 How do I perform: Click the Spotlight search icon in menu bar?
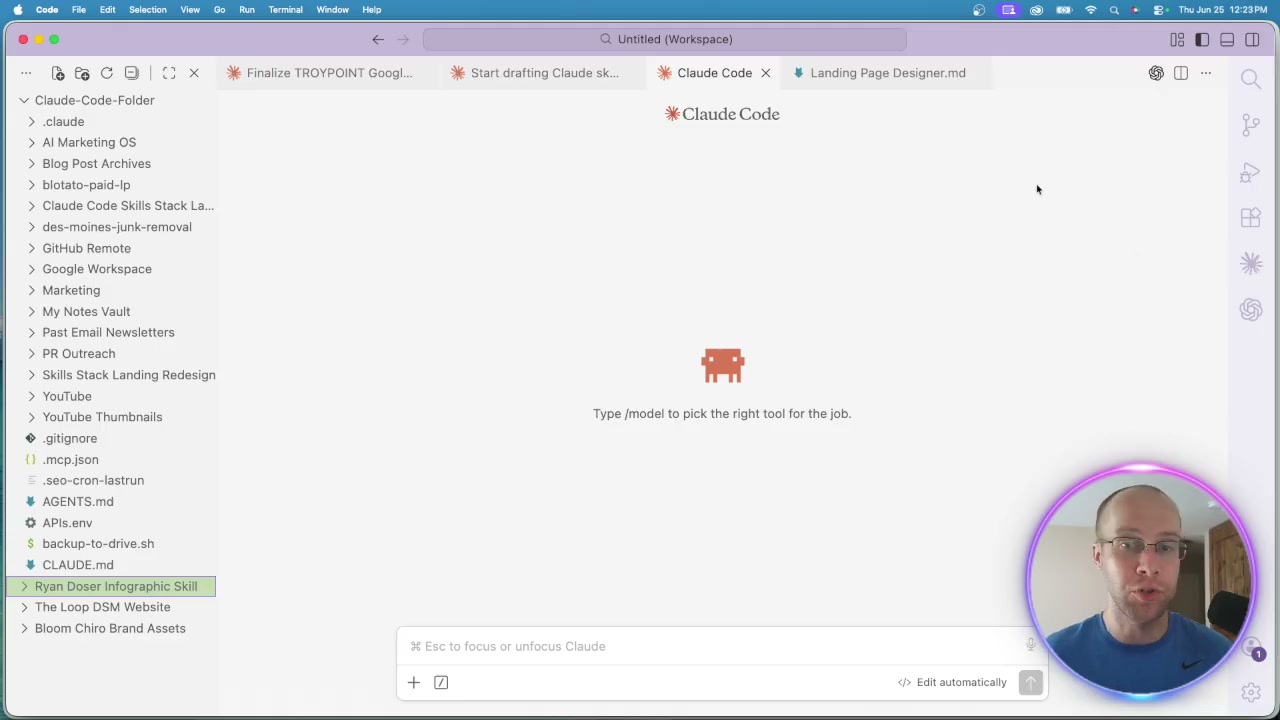[1114, 10]
